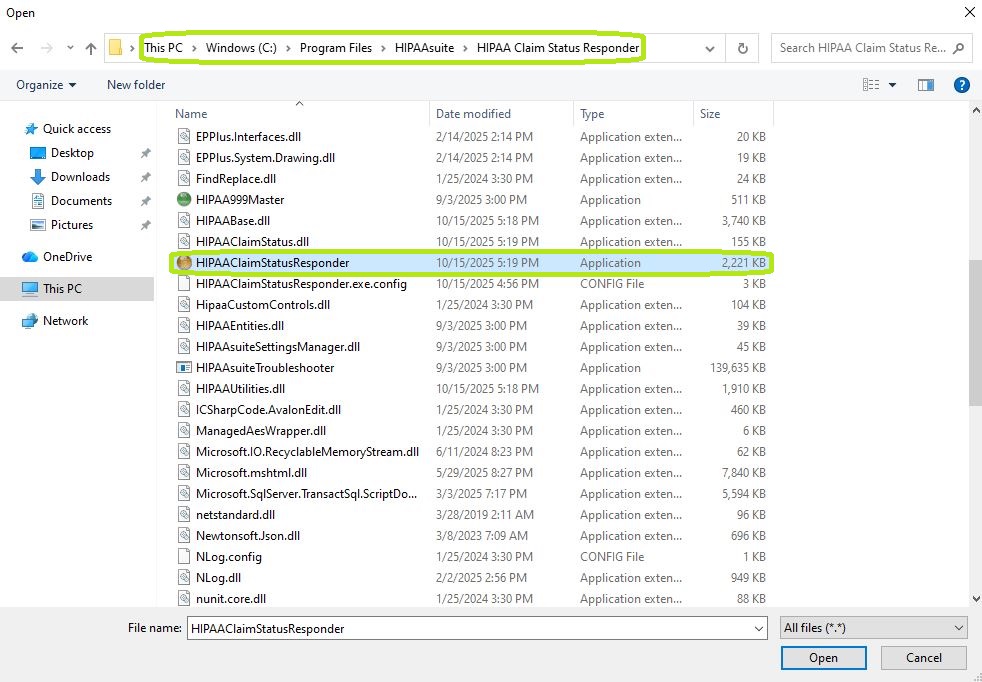The image size is (982, 682).
Task: Open the blue Help icon
Action: (961, 85)
